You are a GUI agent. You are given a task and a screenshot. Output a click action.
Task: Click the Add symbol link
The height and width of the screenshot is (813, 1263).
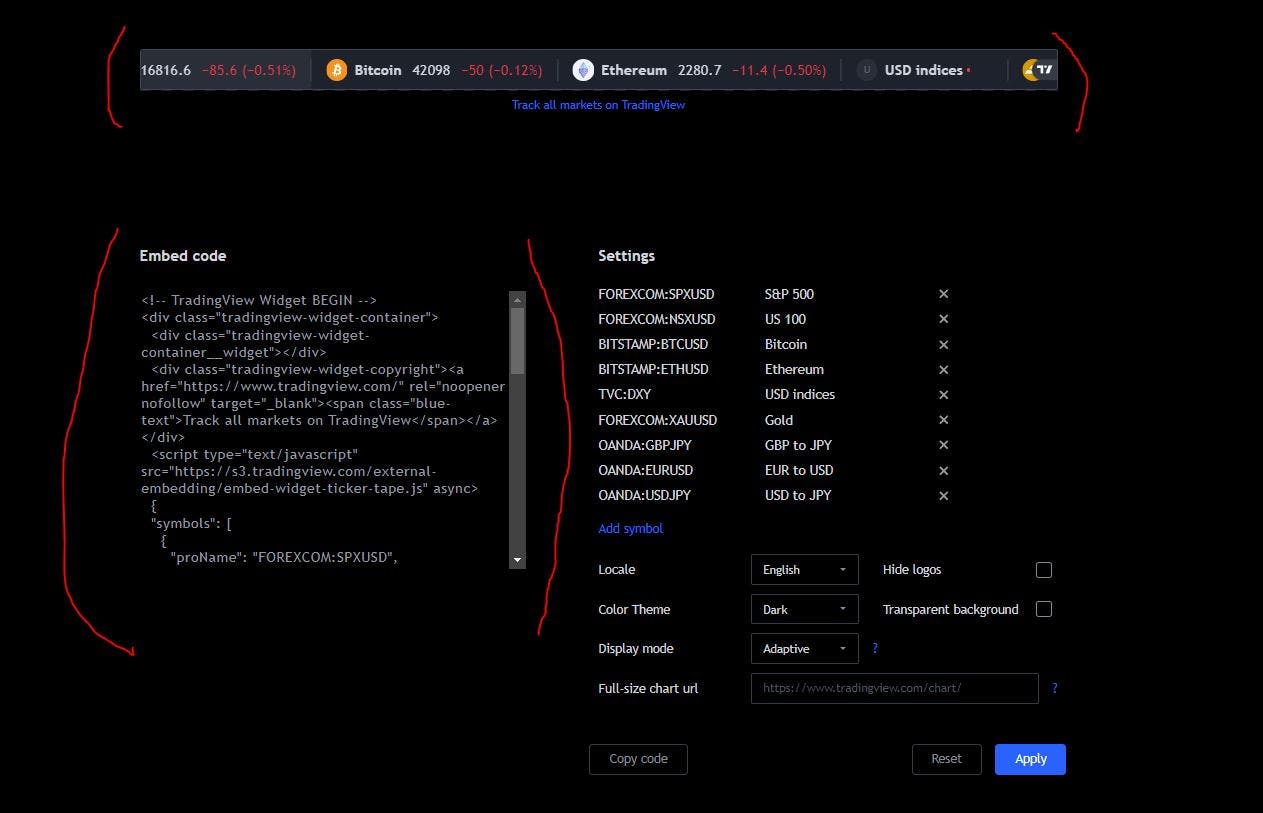tap(630, 528)
